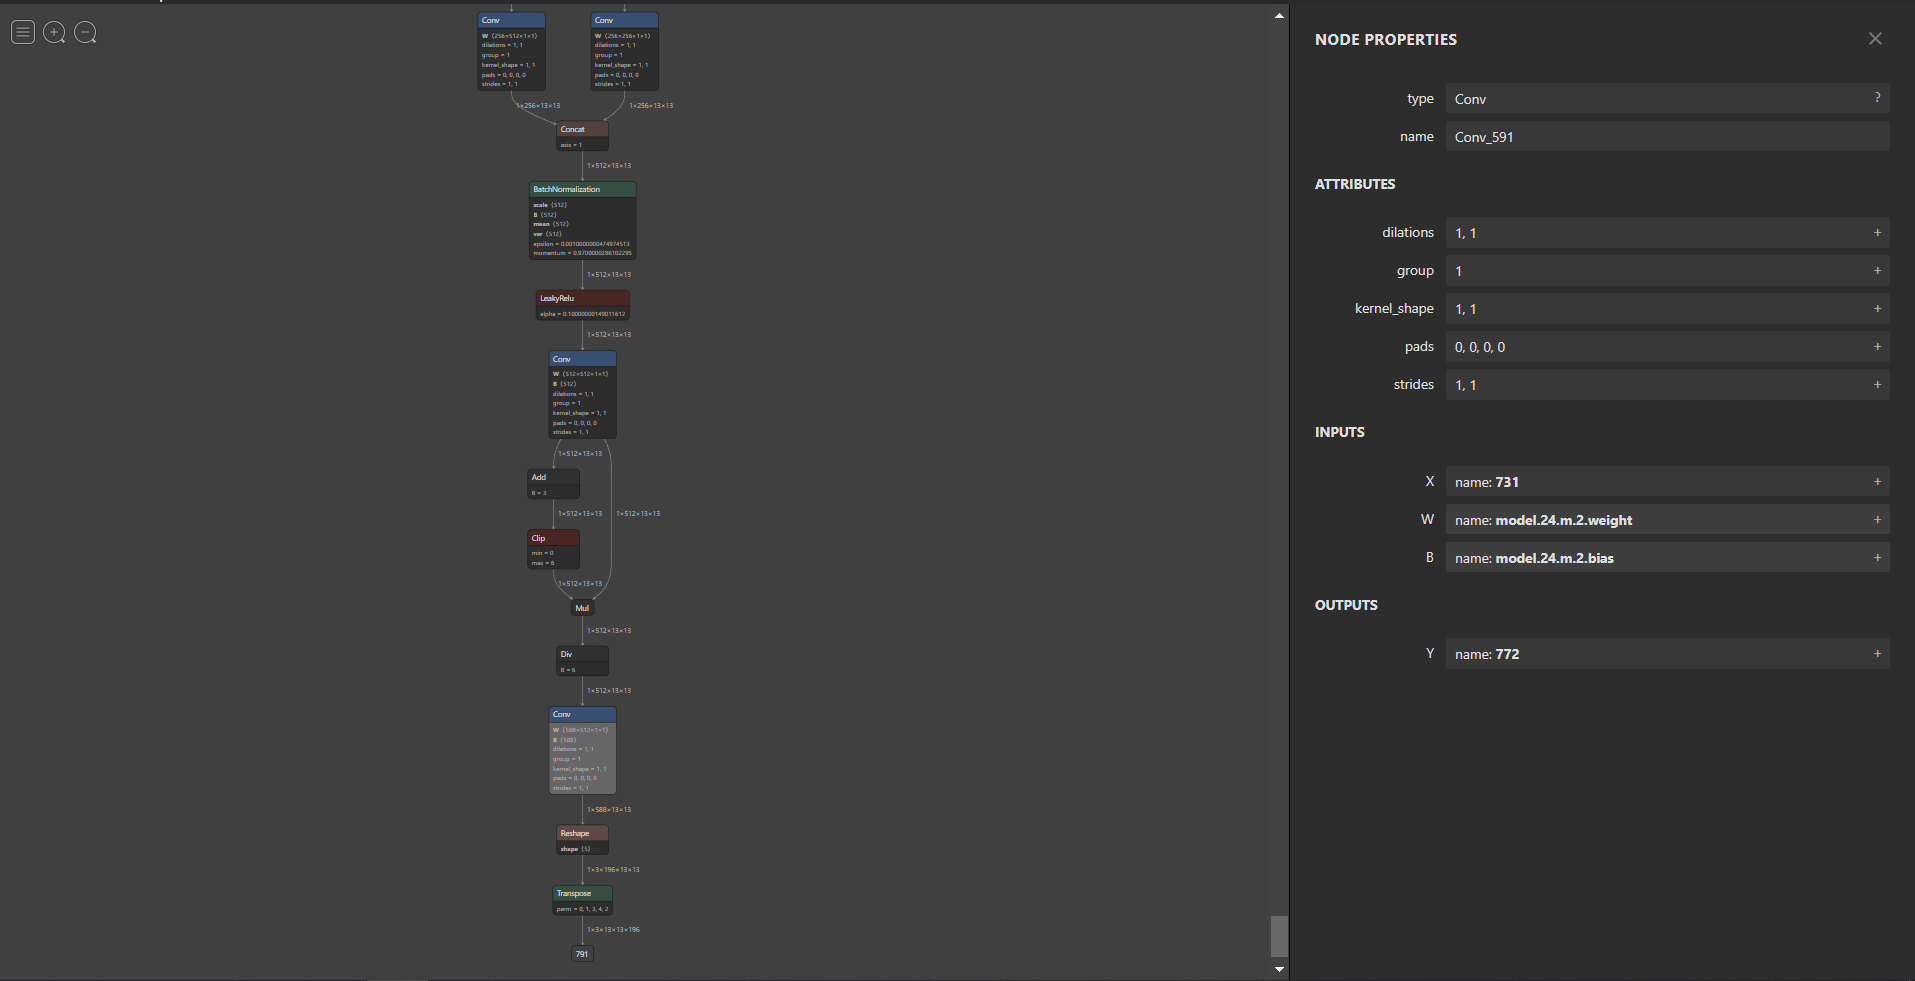Open the Netron hamburger menu
Viewport: 1915px width, 981px height.
23,32
